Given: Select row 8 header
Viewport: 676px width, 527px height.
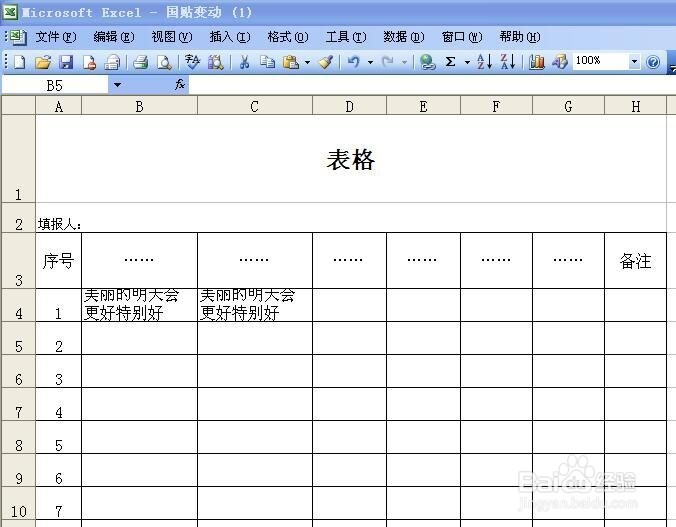Looking at the screenshot, I should click(x=19, y=437).
